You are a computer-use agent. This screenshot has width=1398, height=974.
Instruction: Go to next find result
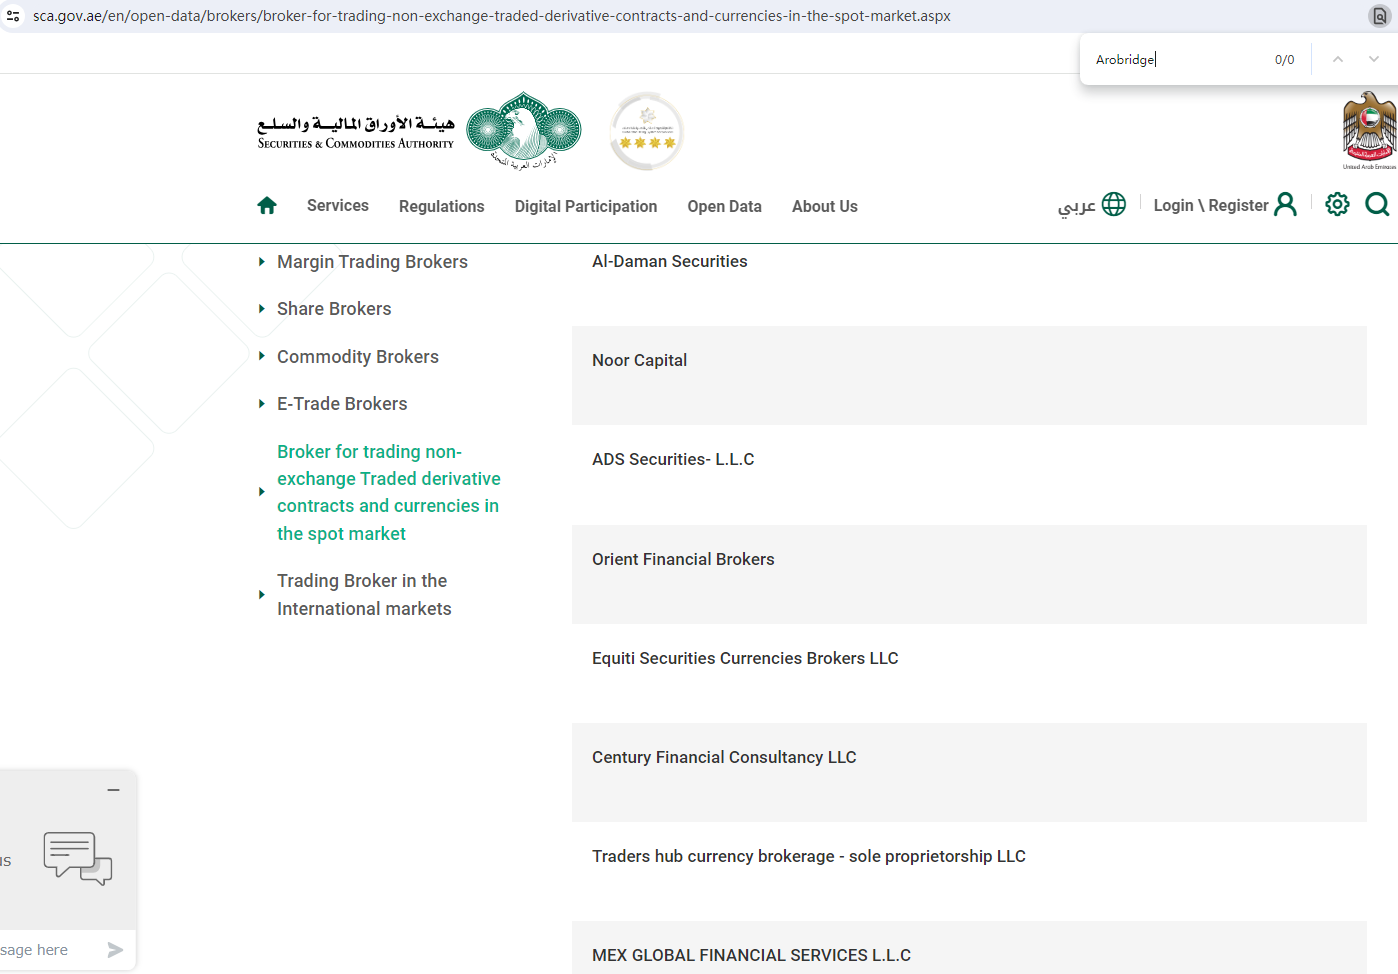[1374, 60]
